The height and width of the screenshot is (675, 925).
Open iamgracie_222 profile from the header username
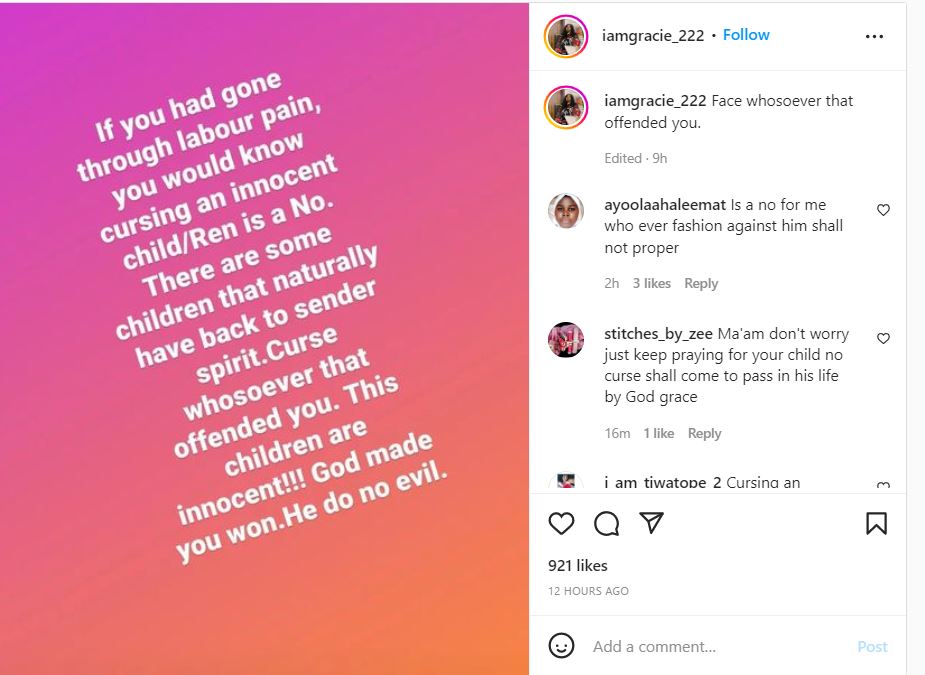click(x=653, y=35)
